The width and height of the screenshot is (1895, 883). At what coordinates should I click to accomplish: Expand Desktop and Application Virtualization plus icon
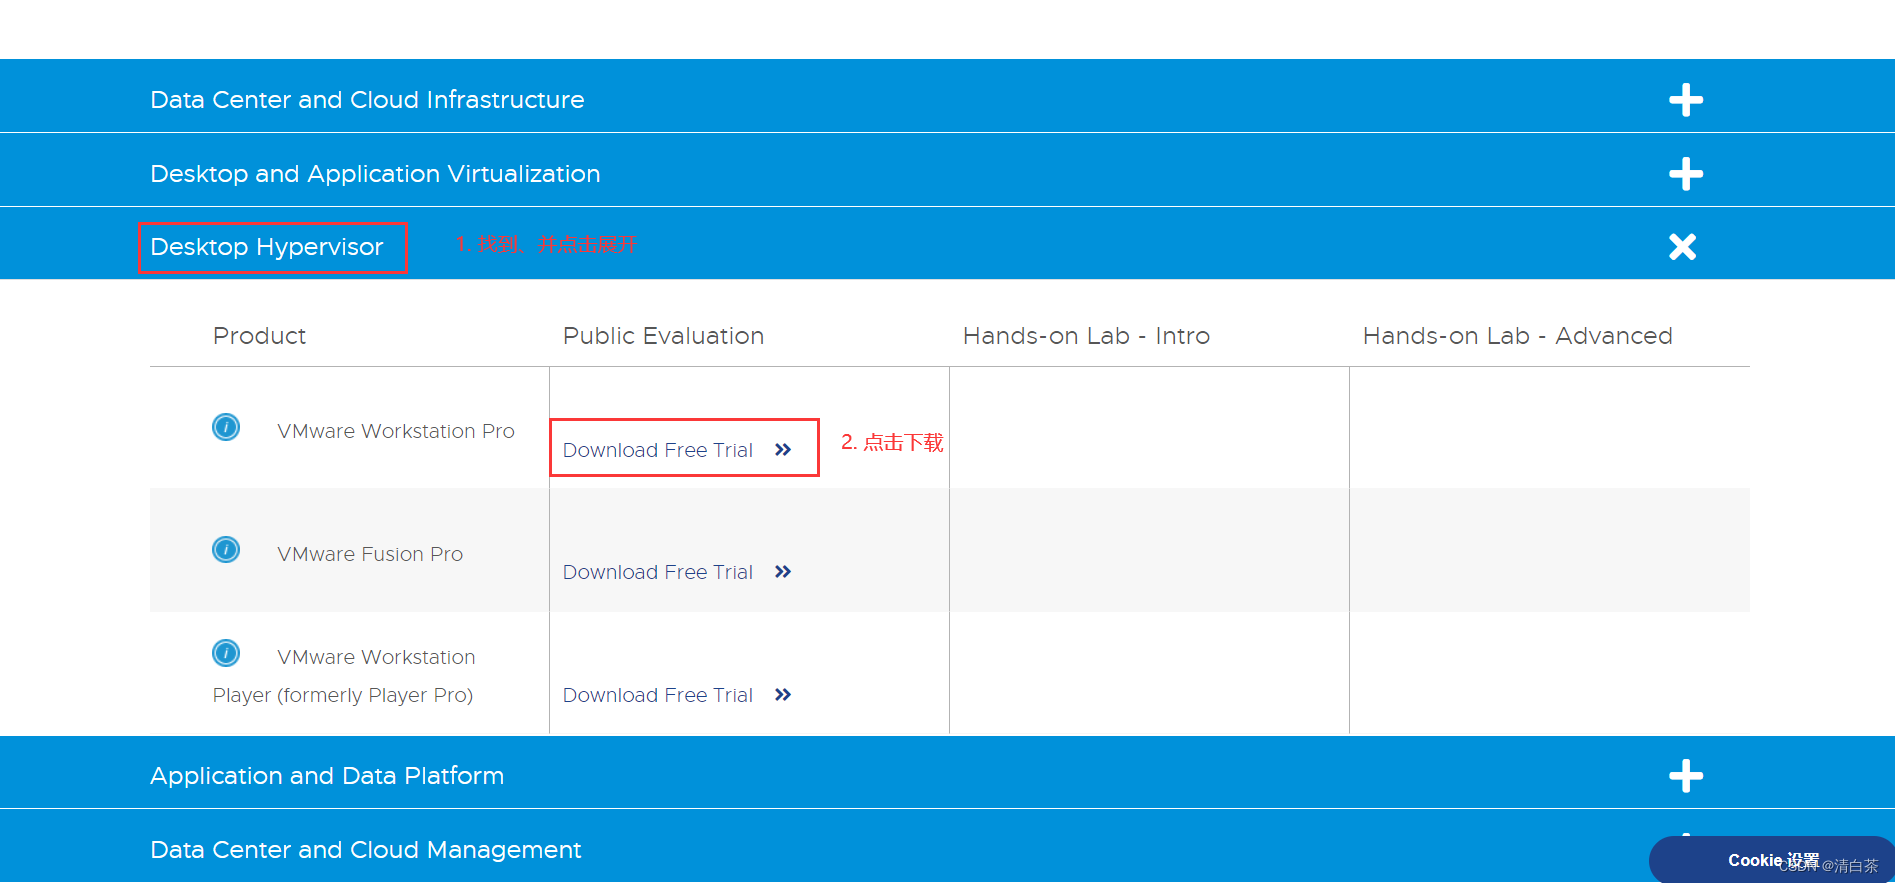pyautogui.click(x=1686, y=174)
